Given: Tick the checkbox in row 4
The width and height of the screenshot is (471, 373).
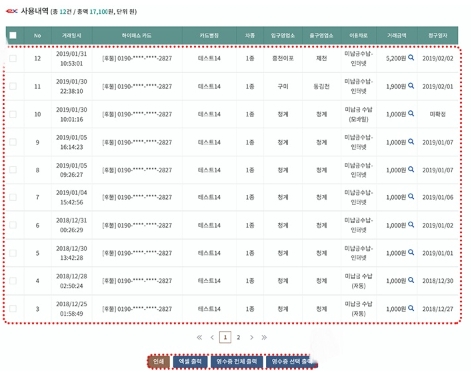Looking at the screenshot, I should tap(13, 281).
